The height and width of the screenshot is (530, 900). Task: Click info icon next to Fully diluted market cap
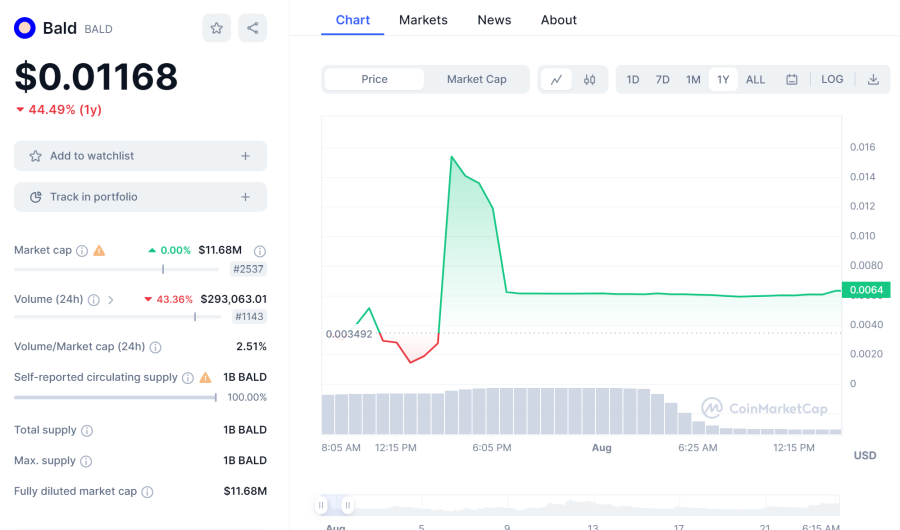pos(147,492)
